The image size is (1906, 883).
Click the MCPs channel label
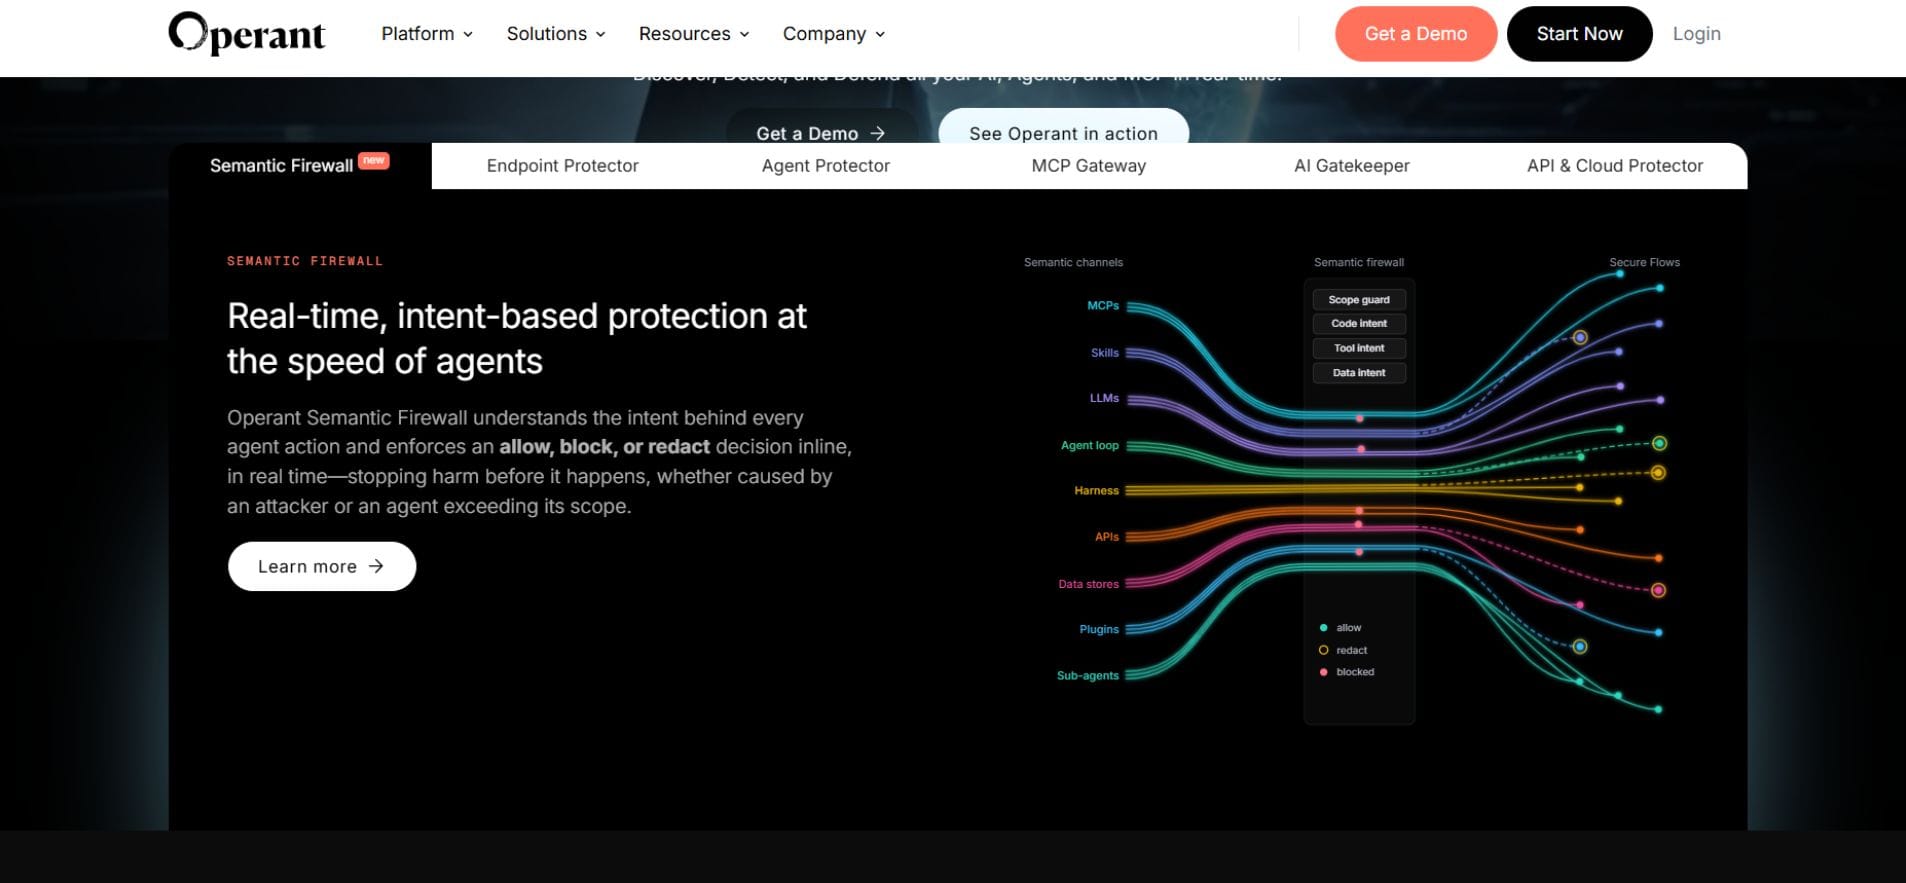click(1103, 306)
